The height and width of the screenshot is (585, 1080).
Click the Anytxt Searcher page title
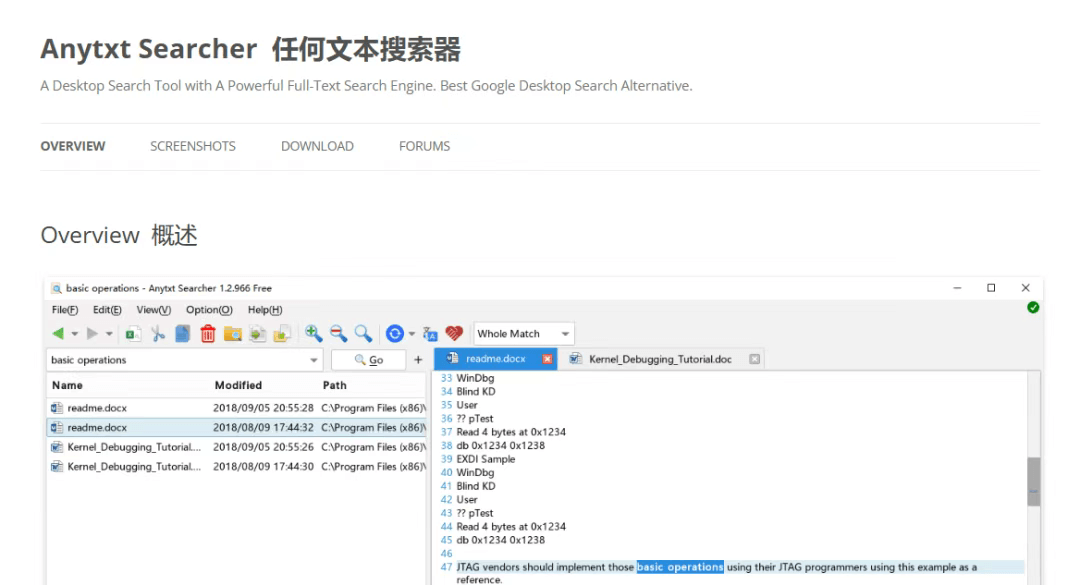click(x=251, y=49)
